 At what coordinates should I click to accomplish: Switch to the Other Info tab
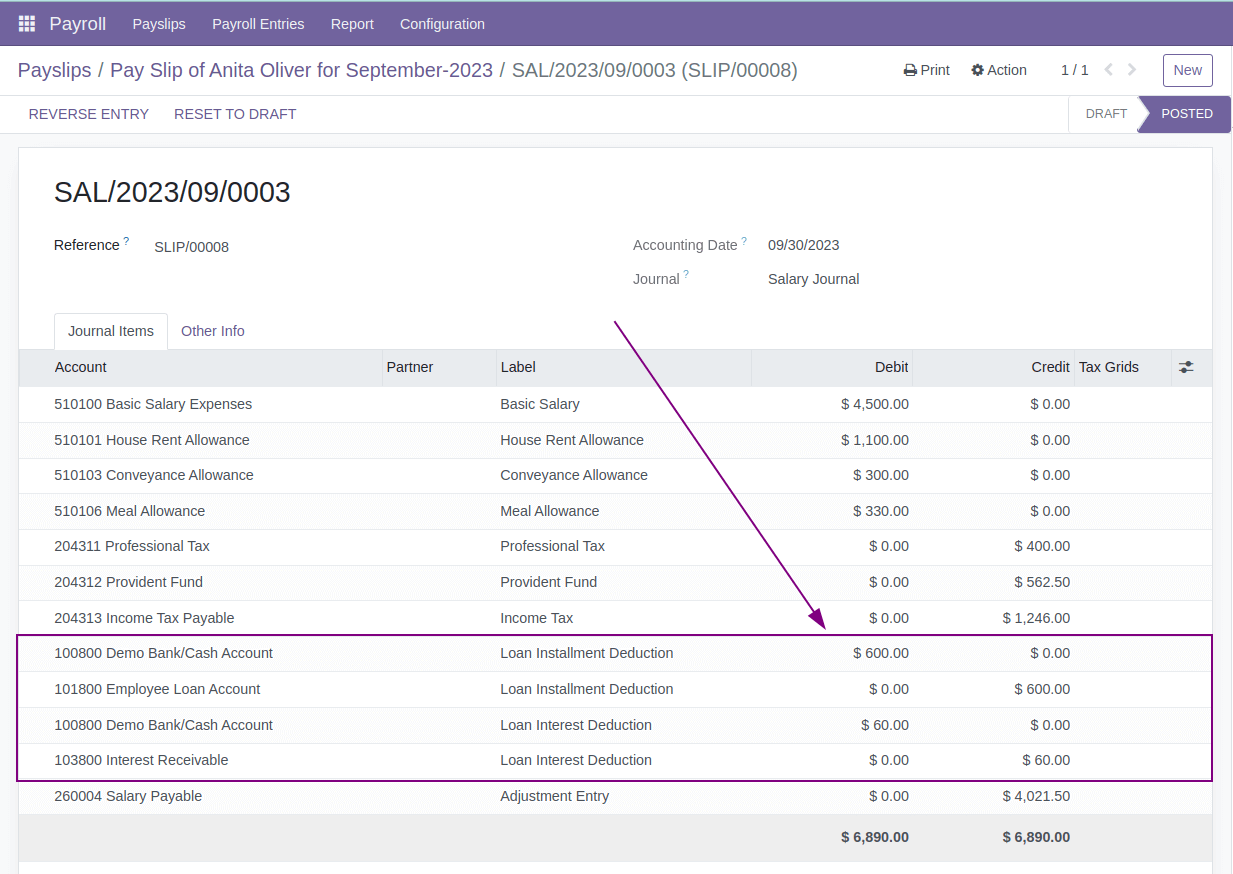pos(212,331)
